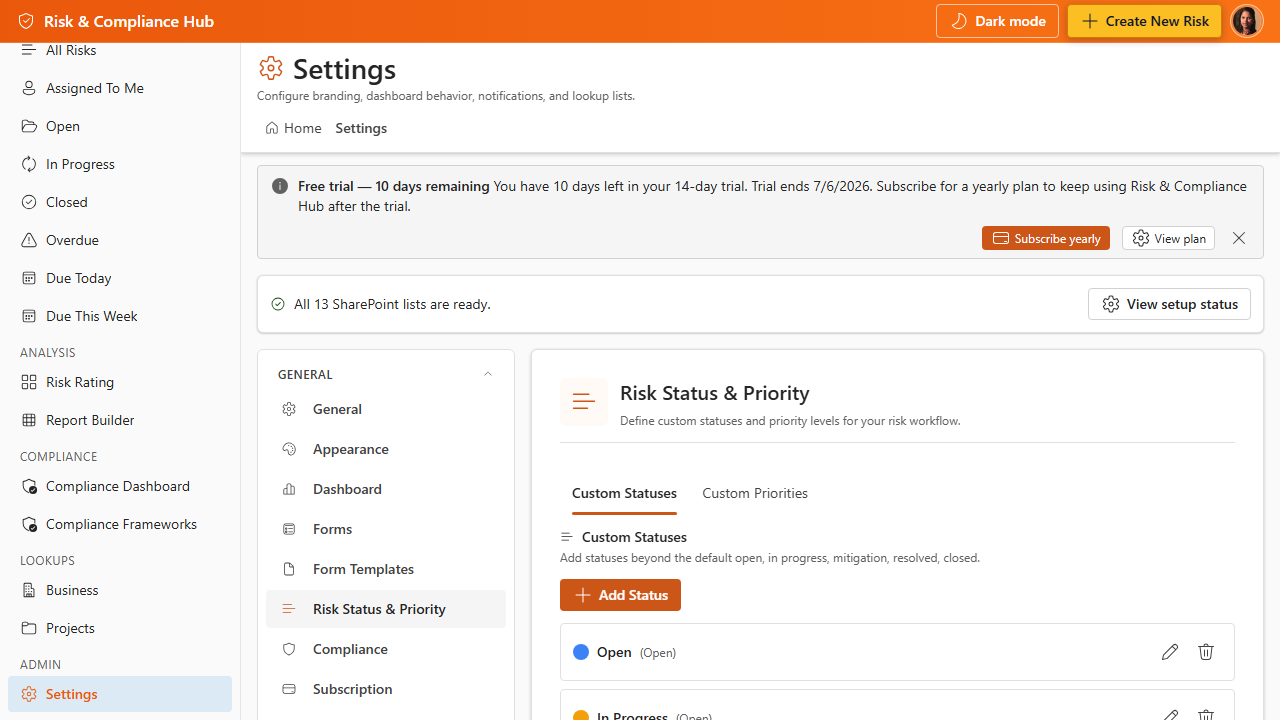Open Appearance settings page
The height and width of the screenshot is (720, 1280).
(x=386, y=449)
